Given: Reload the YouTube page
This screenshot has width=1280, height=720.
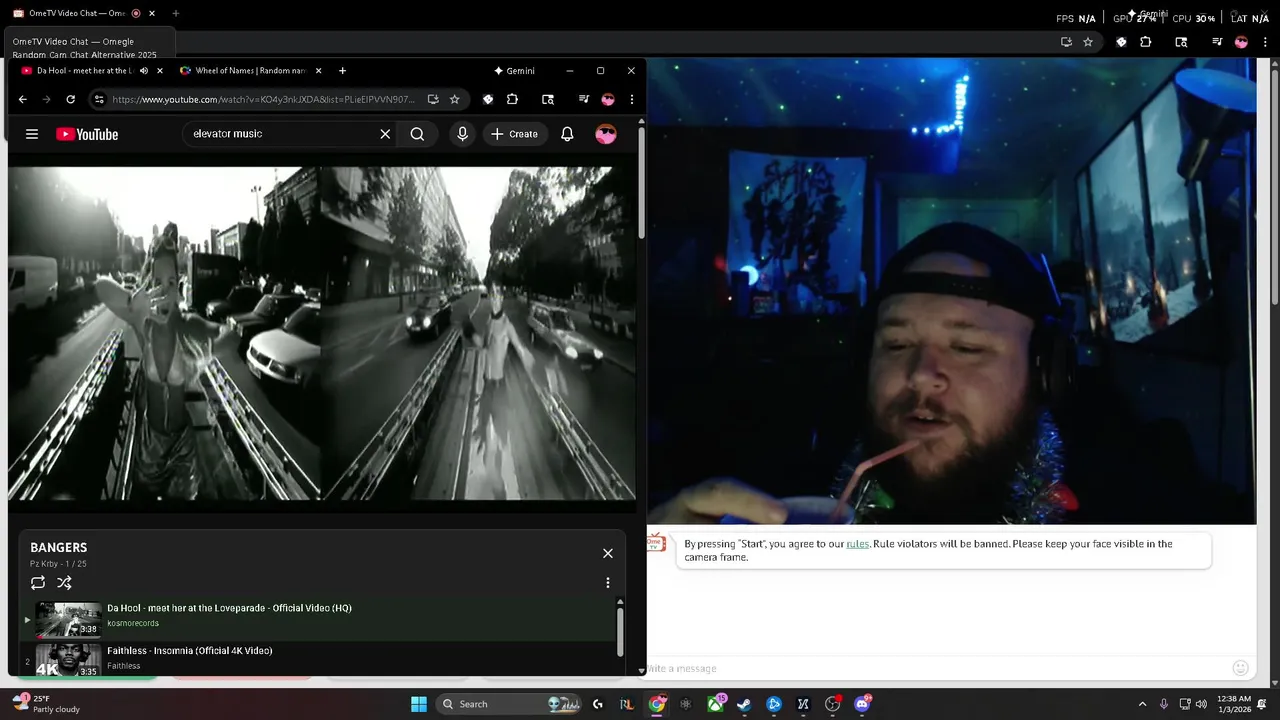Looking at the screenshot, I should 70,99.
